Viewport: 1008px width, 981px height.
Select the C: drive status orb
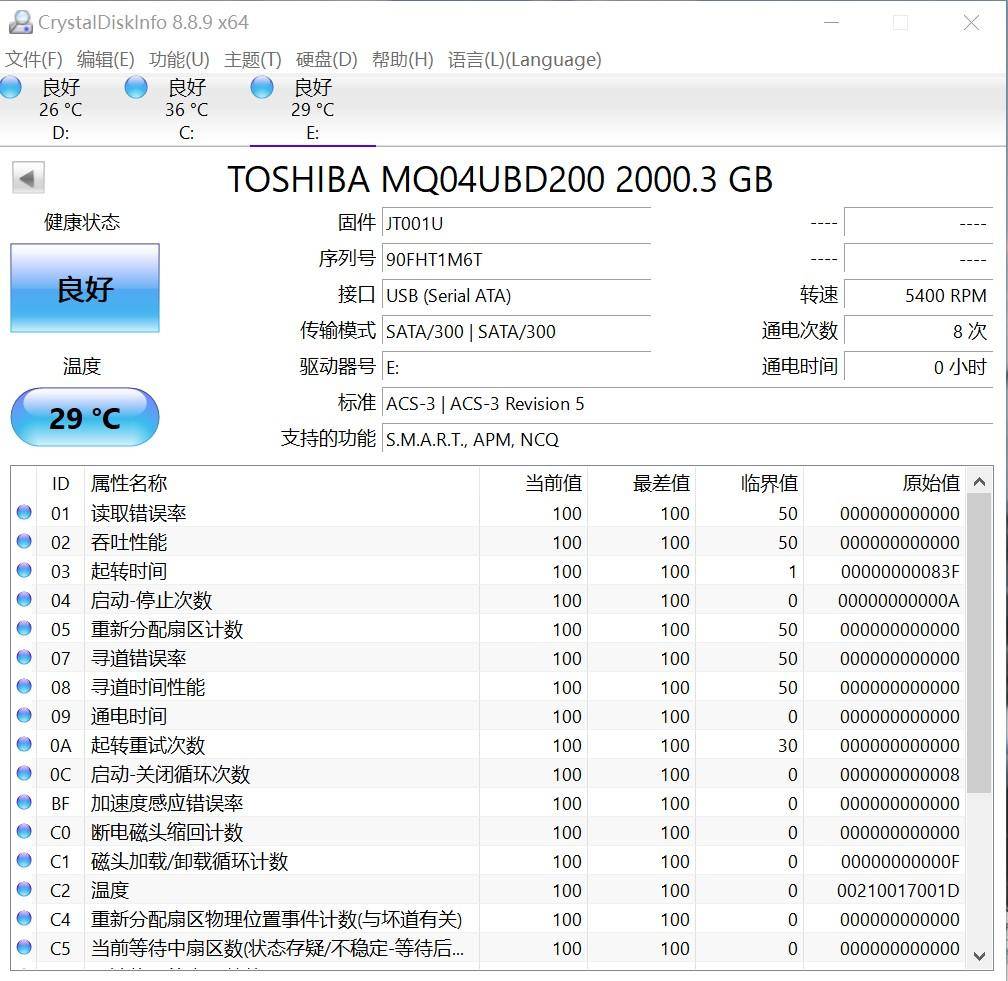point(136,87)
